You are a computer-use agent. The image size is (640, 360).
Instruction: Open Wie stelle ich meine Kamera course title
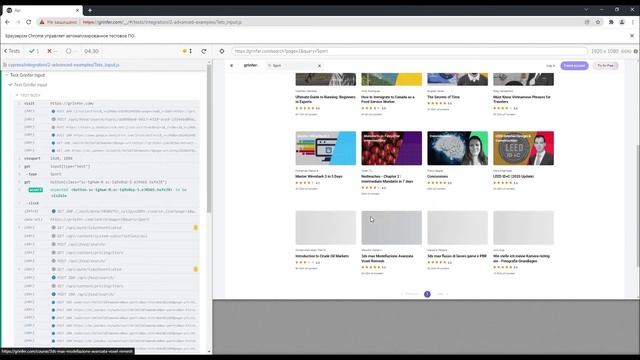(x=522, y=258)
